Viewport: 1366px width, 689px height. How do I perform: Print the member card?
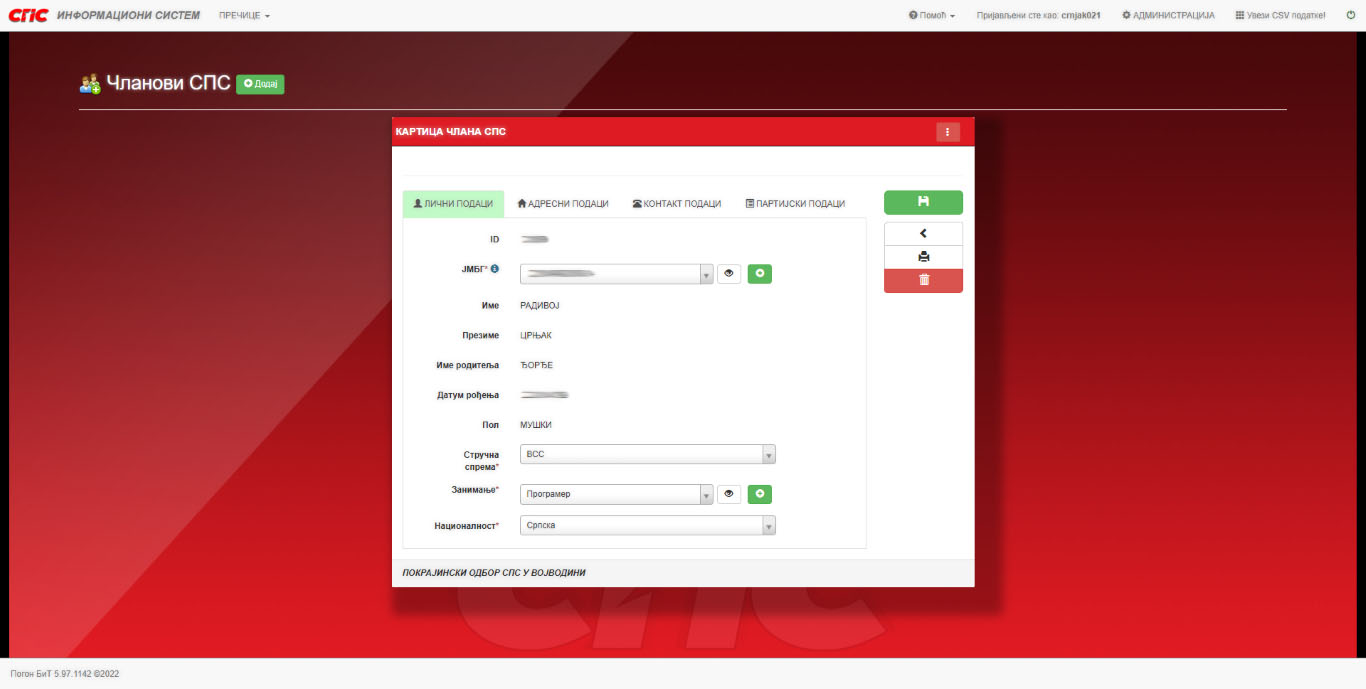[x=923, y=257]
